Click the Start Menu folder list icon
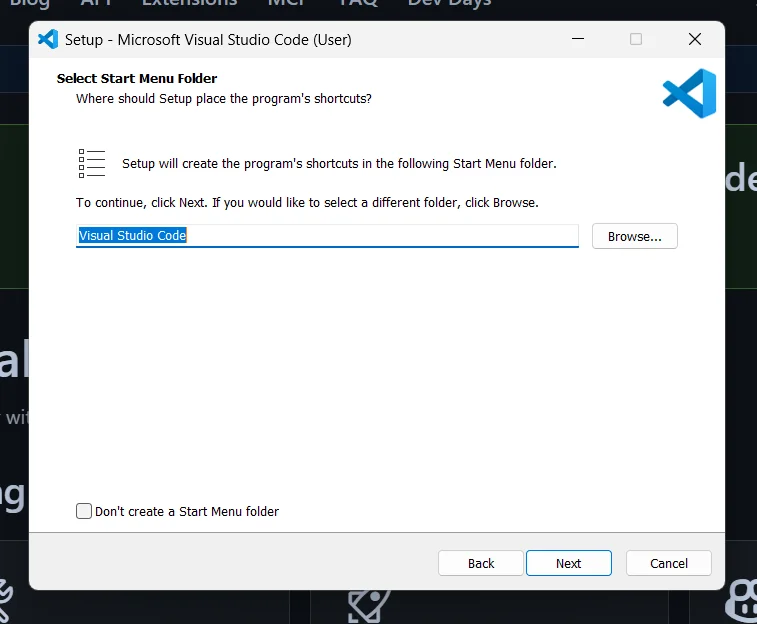 (92, 163)
